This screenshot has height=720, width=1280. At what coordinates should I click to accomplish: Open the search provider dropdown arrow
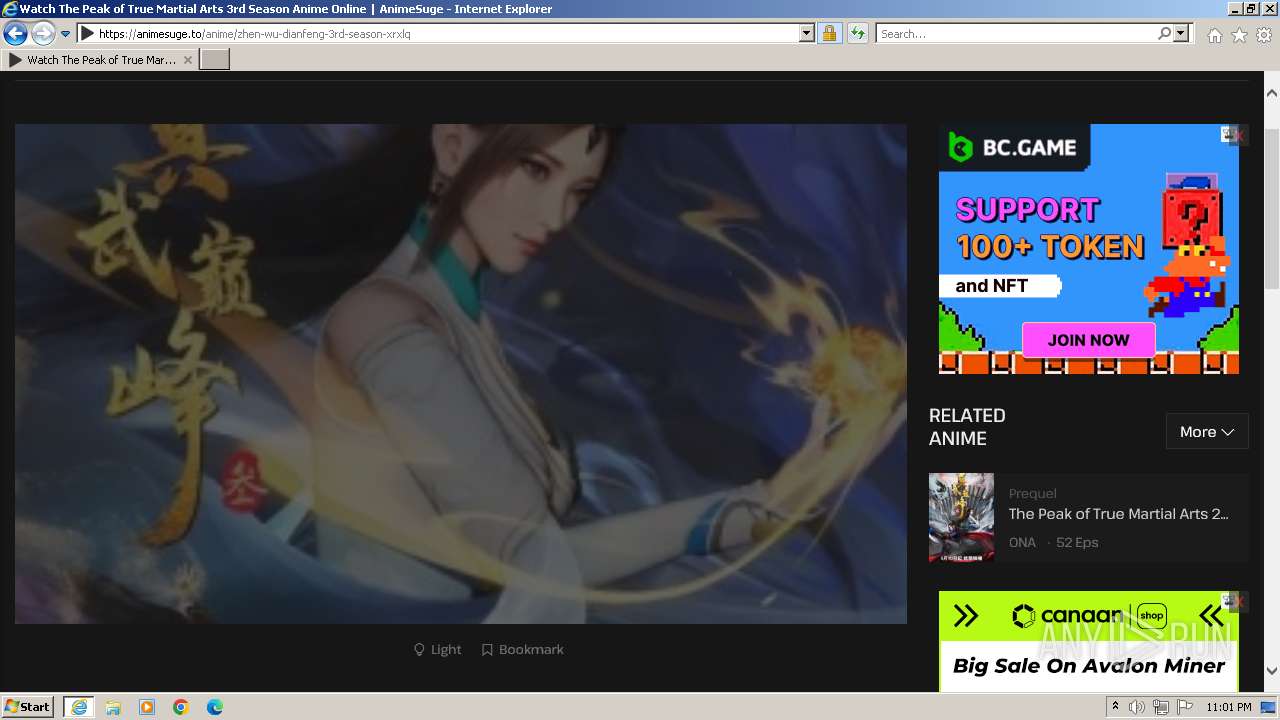point(1182,33)
